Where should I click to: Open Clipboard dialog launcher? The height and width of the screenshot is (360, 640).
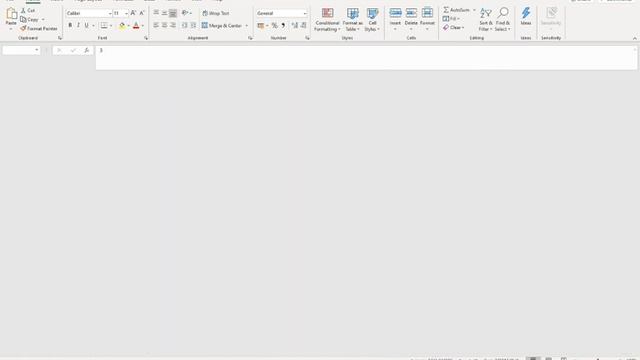[x=60, y=38]
